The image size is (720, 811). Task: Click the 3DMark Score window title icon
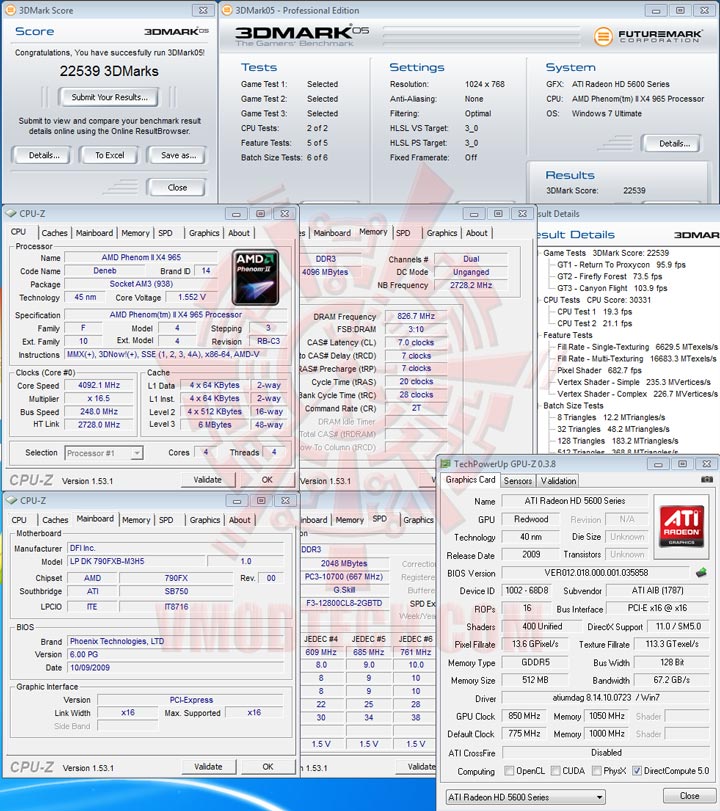pos(10,10)
